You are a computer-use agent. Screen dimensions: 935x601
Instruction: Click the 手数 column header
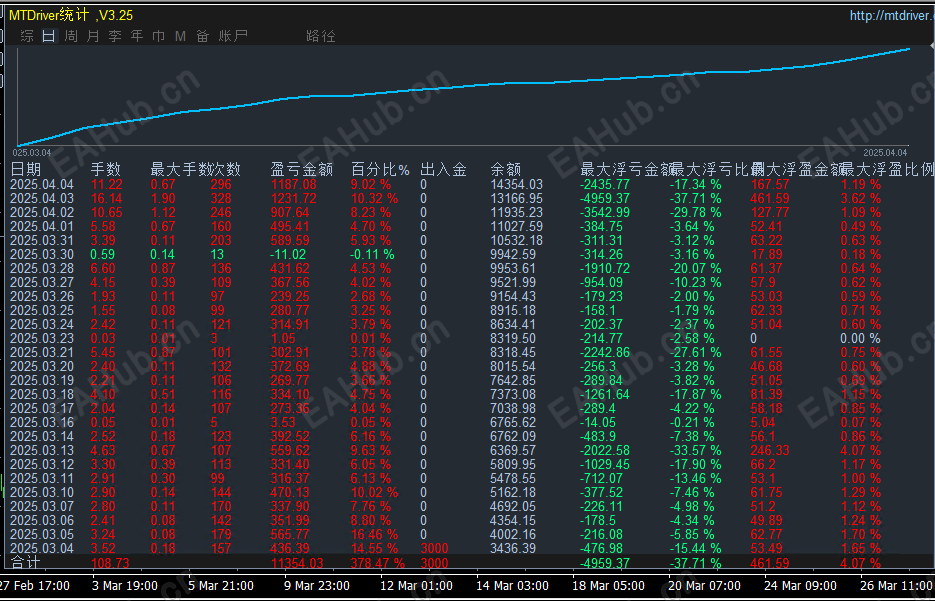[x=106, y=169]
